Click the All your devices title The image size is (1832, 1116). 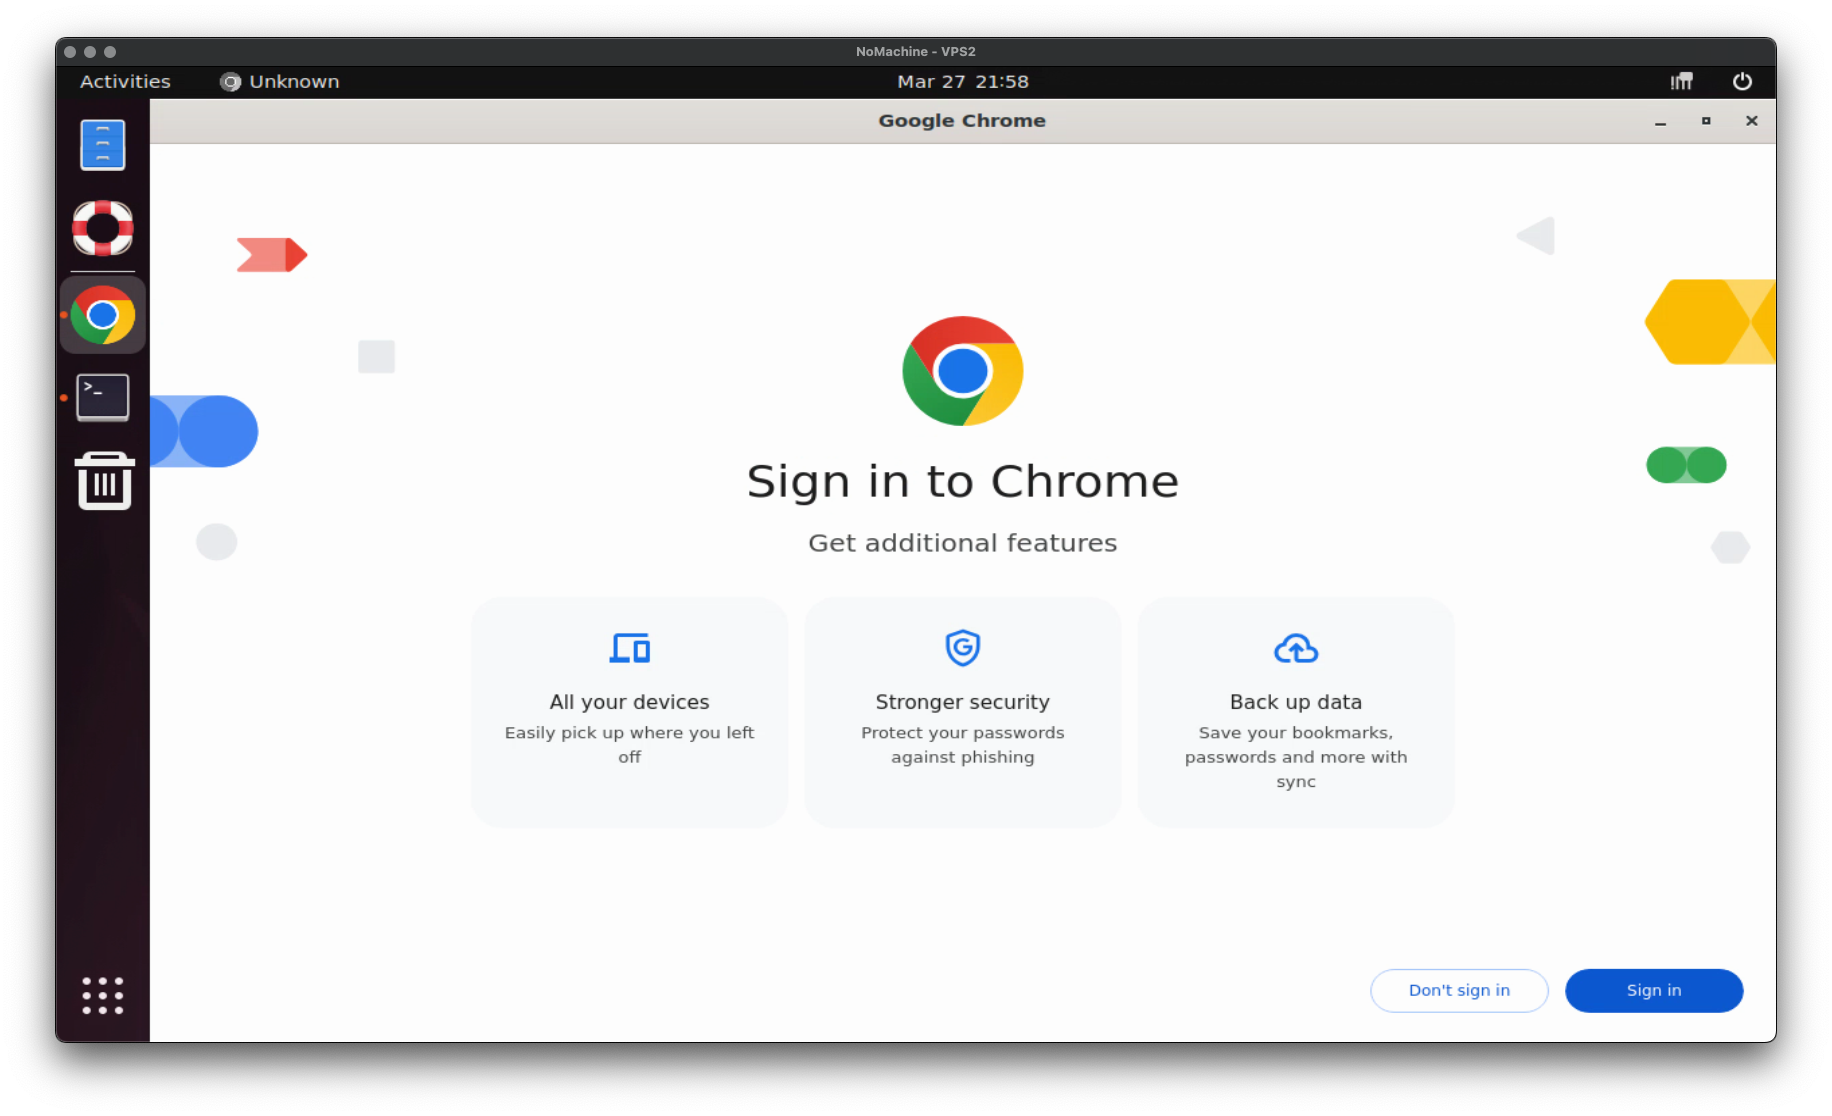point(629,702)
